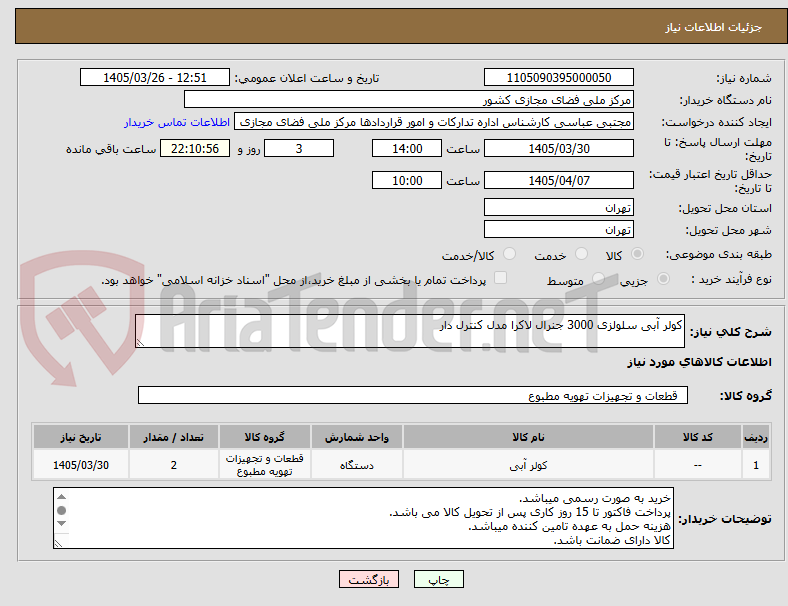Click the buyer notes text area
788x606 pixels.
(363, 518)
